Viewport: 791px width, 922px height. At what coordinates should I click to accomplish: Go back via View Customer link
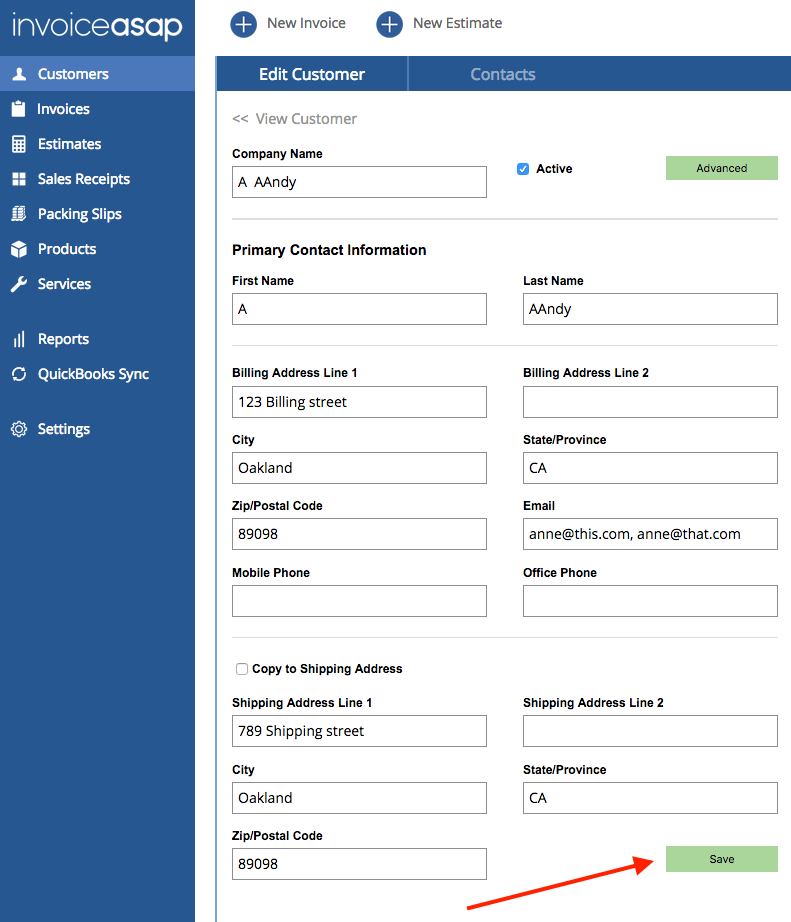[x=295, y=119]
